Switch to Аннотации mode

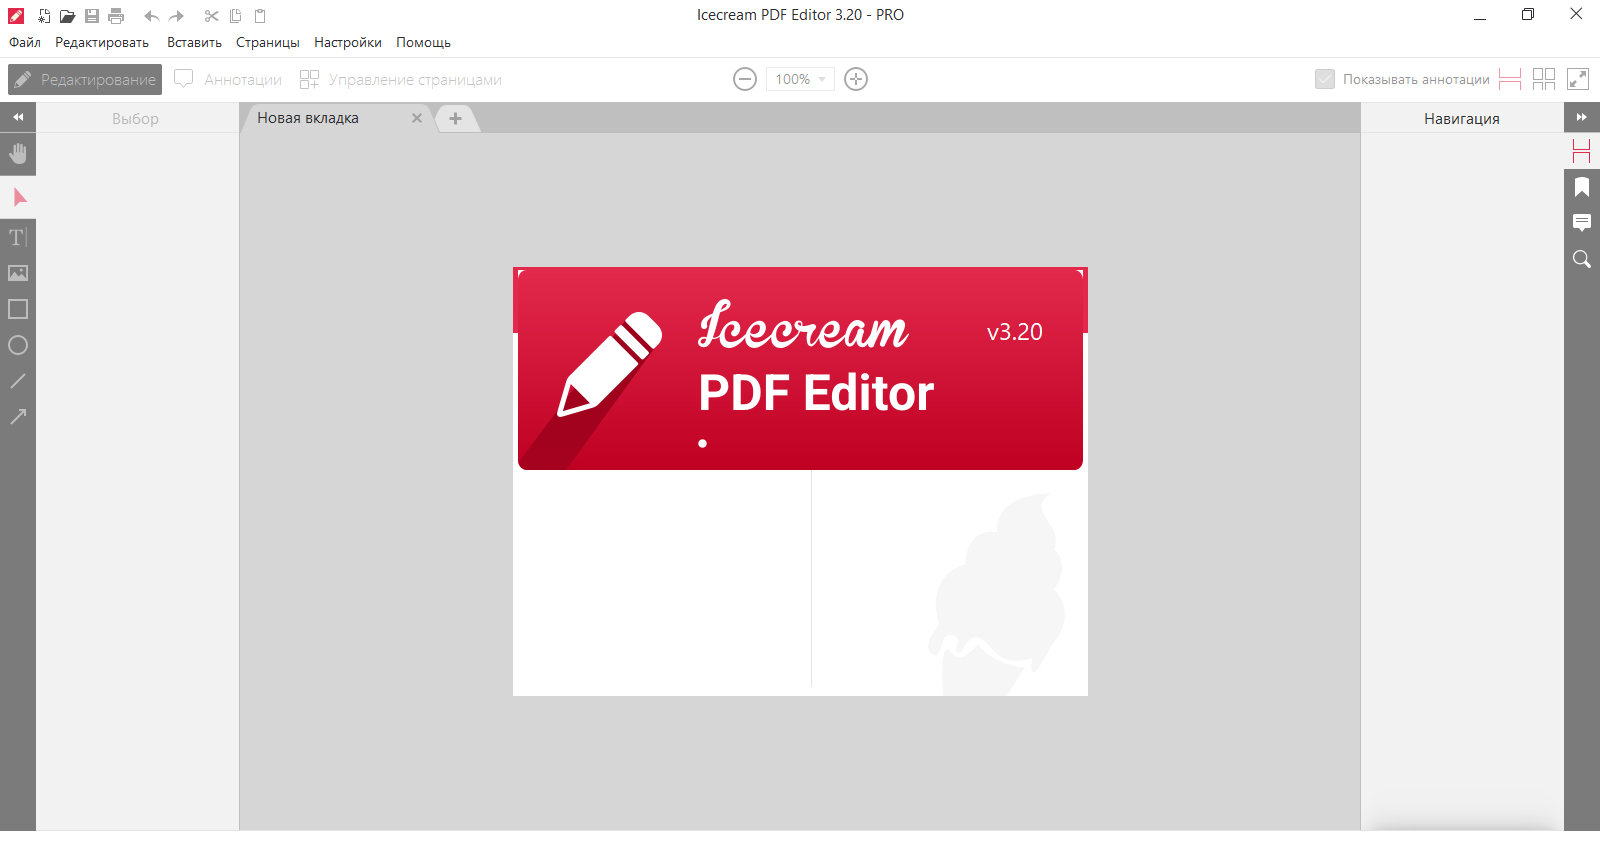coord(228,79)
